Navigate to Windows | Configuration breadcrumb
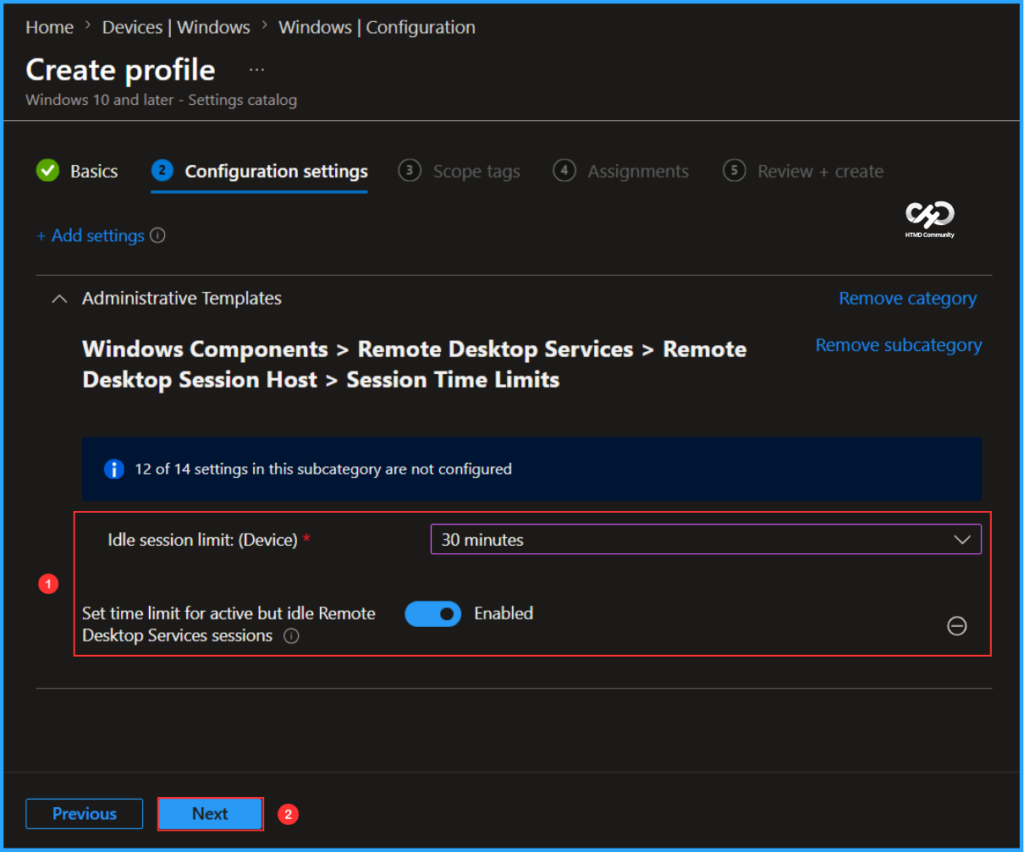Screen dimensions: 1024x852 377,27
